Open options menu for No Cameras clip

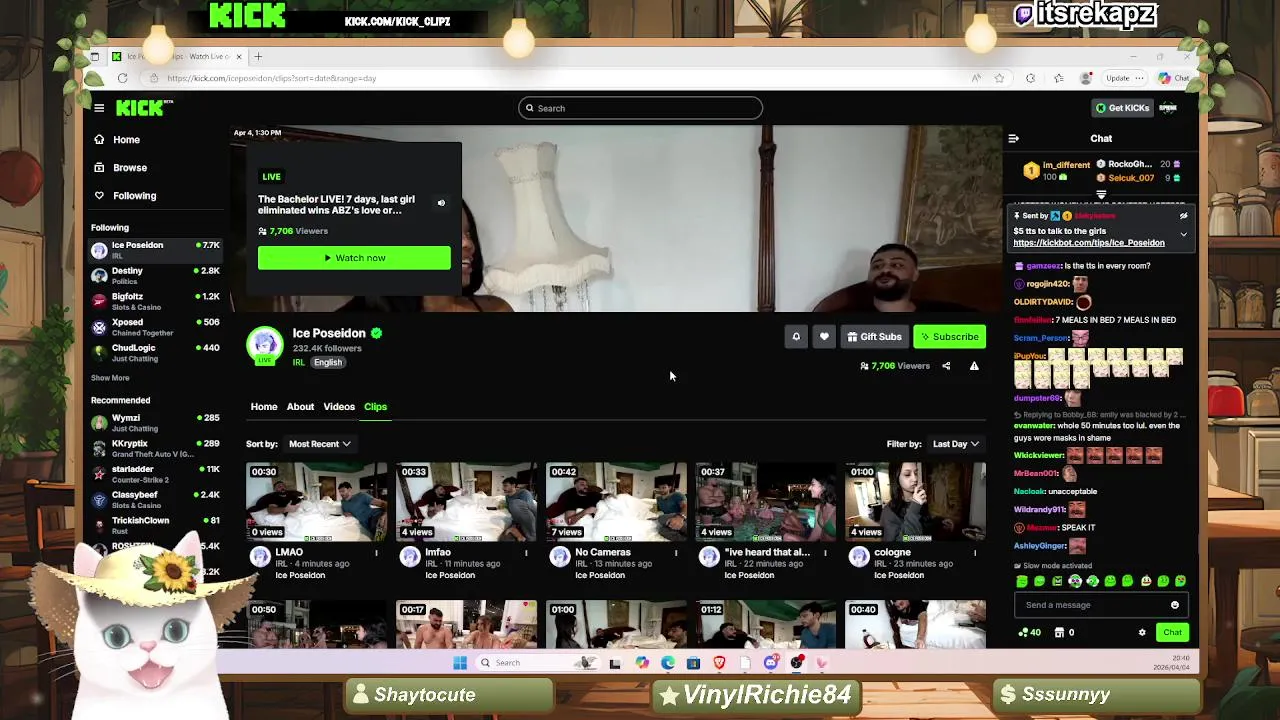(676, 553)
